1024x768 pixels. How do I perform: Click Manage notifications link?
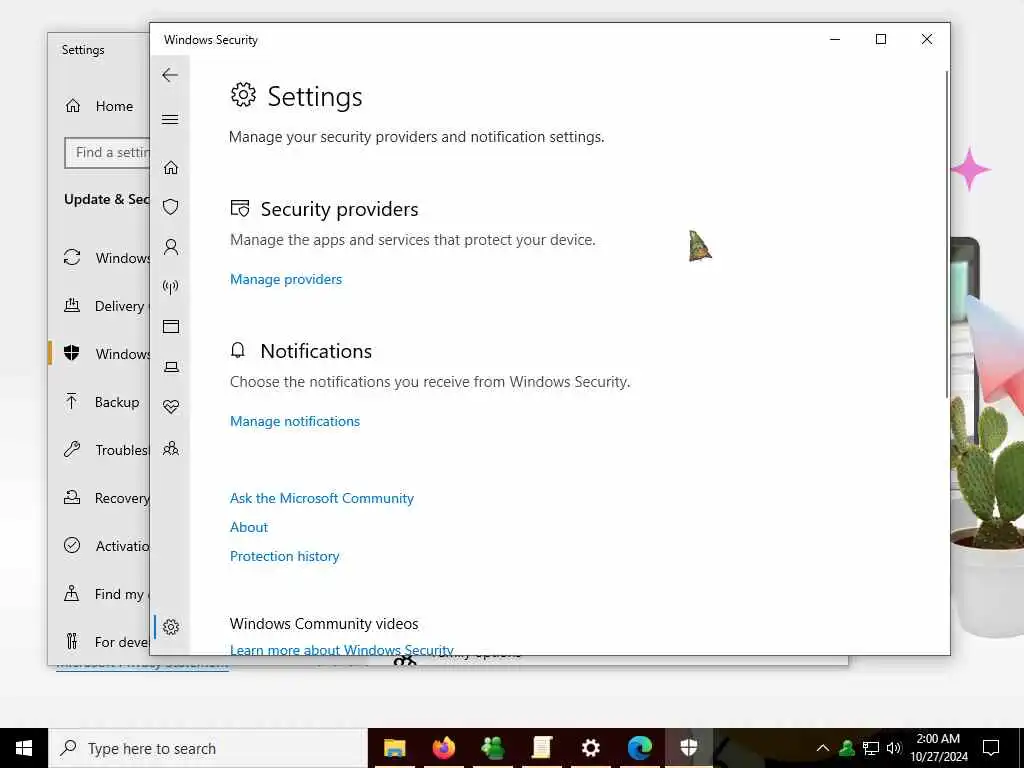pos(295,421)
